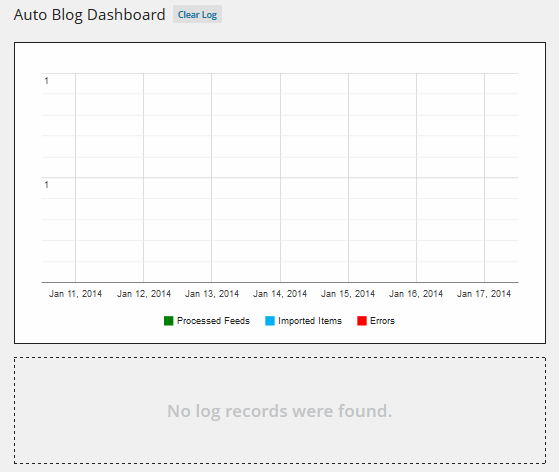Select the Imported Items legend label
This screenshot has height=472, width=559.
click(310, 321)
